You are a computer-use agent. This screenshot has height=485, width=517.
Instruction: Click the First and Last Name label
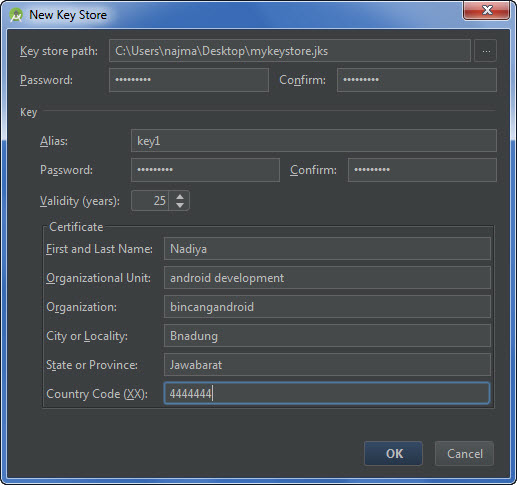point(99,249)
